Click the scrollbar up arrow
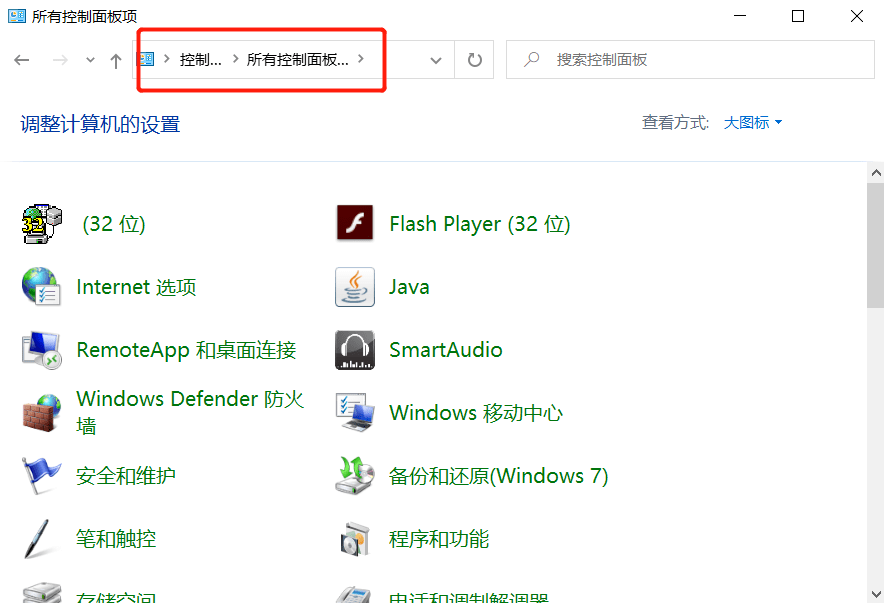This screenshot has height=603, width=884. pos(876,173)
